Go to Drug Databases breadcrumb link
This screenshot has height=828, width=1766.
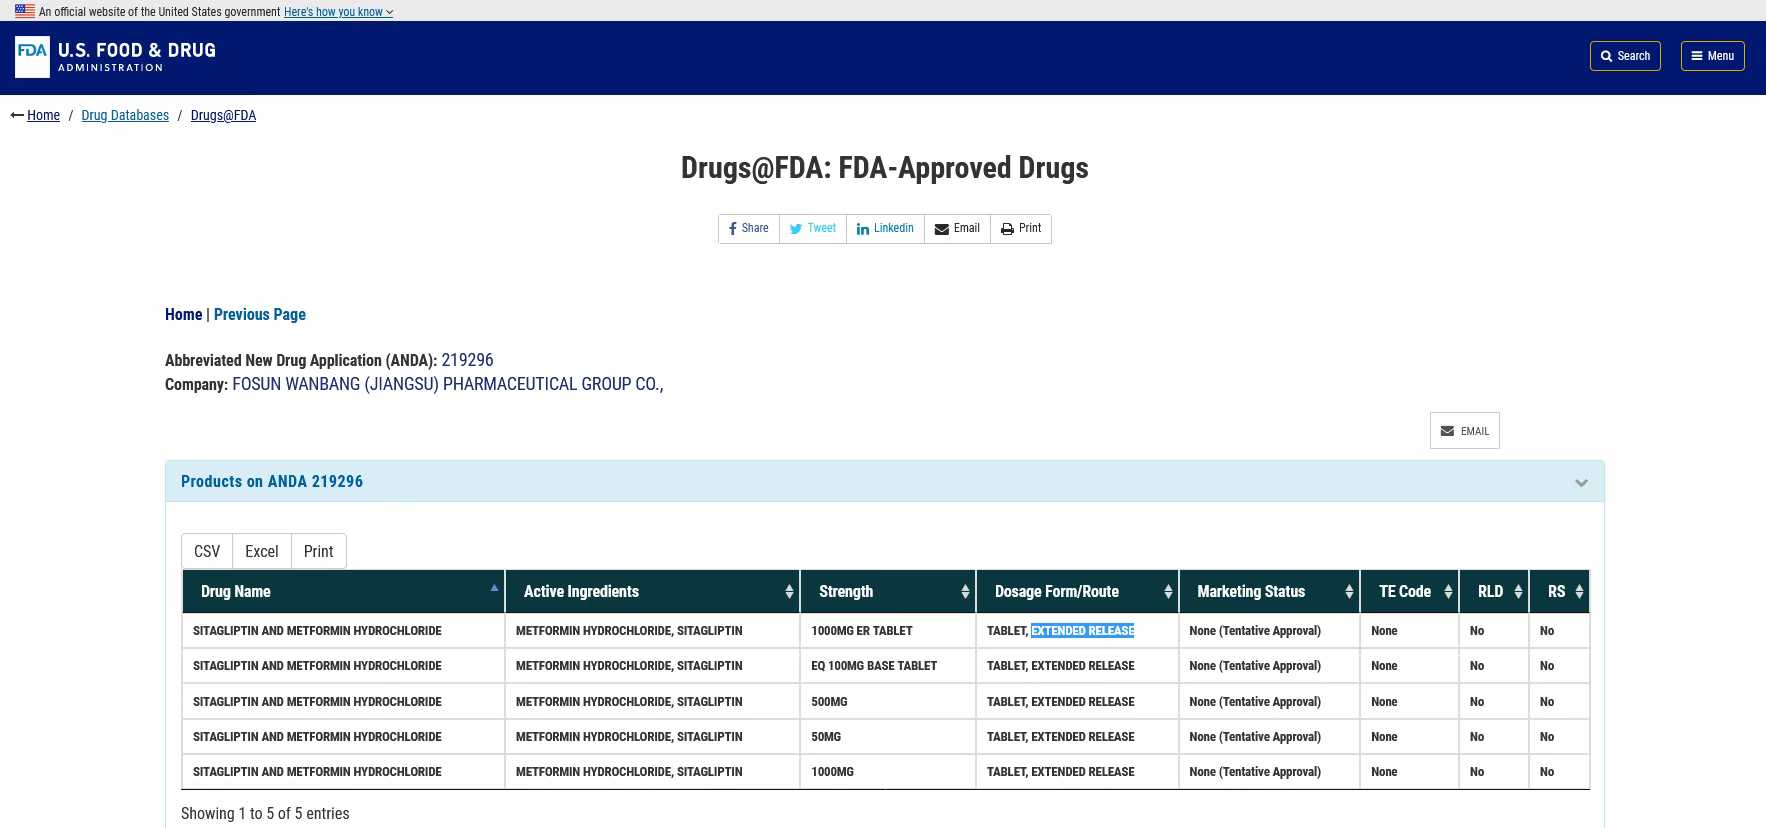(x=125, y=116)
